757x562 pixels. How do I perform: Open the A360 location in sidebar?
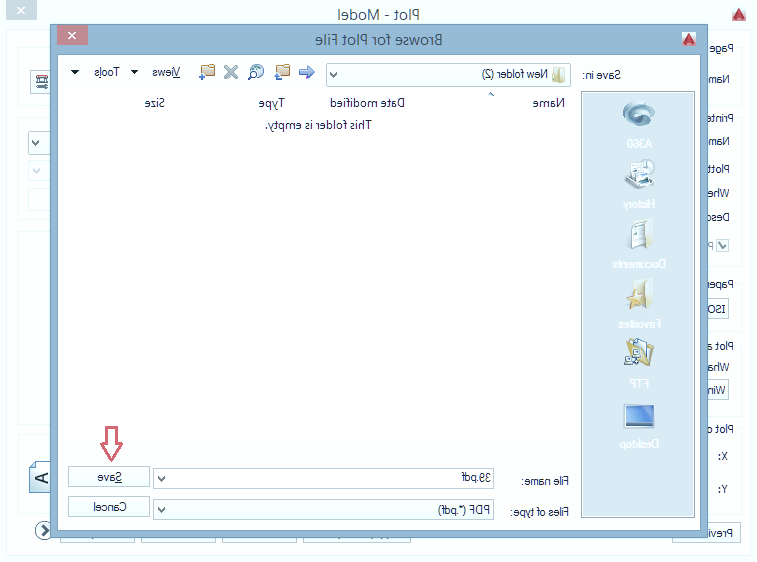tap(638, 125)
